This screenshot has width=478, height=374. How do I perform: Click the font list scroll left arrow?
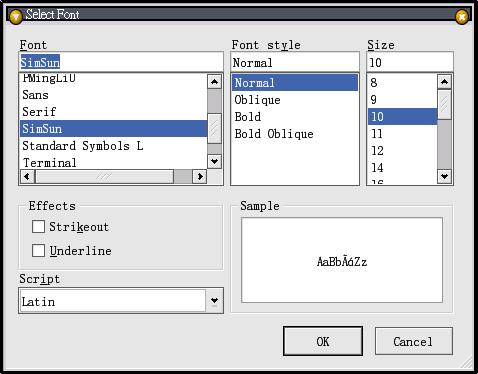tap(27, 176)
